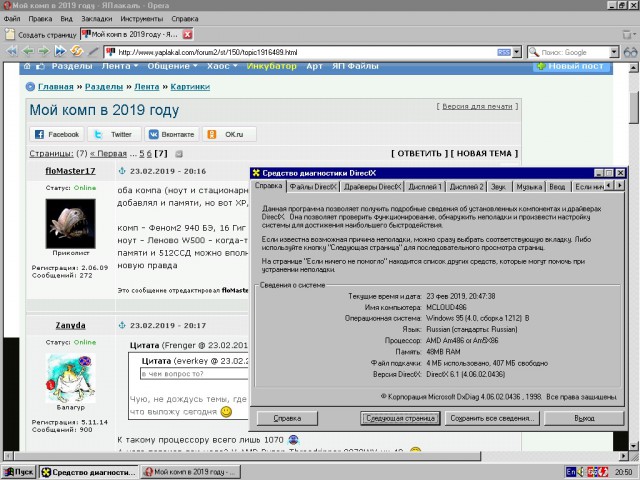The height and width of the screenshot is (480, 640).
Task: Click the Сохранить все сведения button
Action: (x=492, y=418)
